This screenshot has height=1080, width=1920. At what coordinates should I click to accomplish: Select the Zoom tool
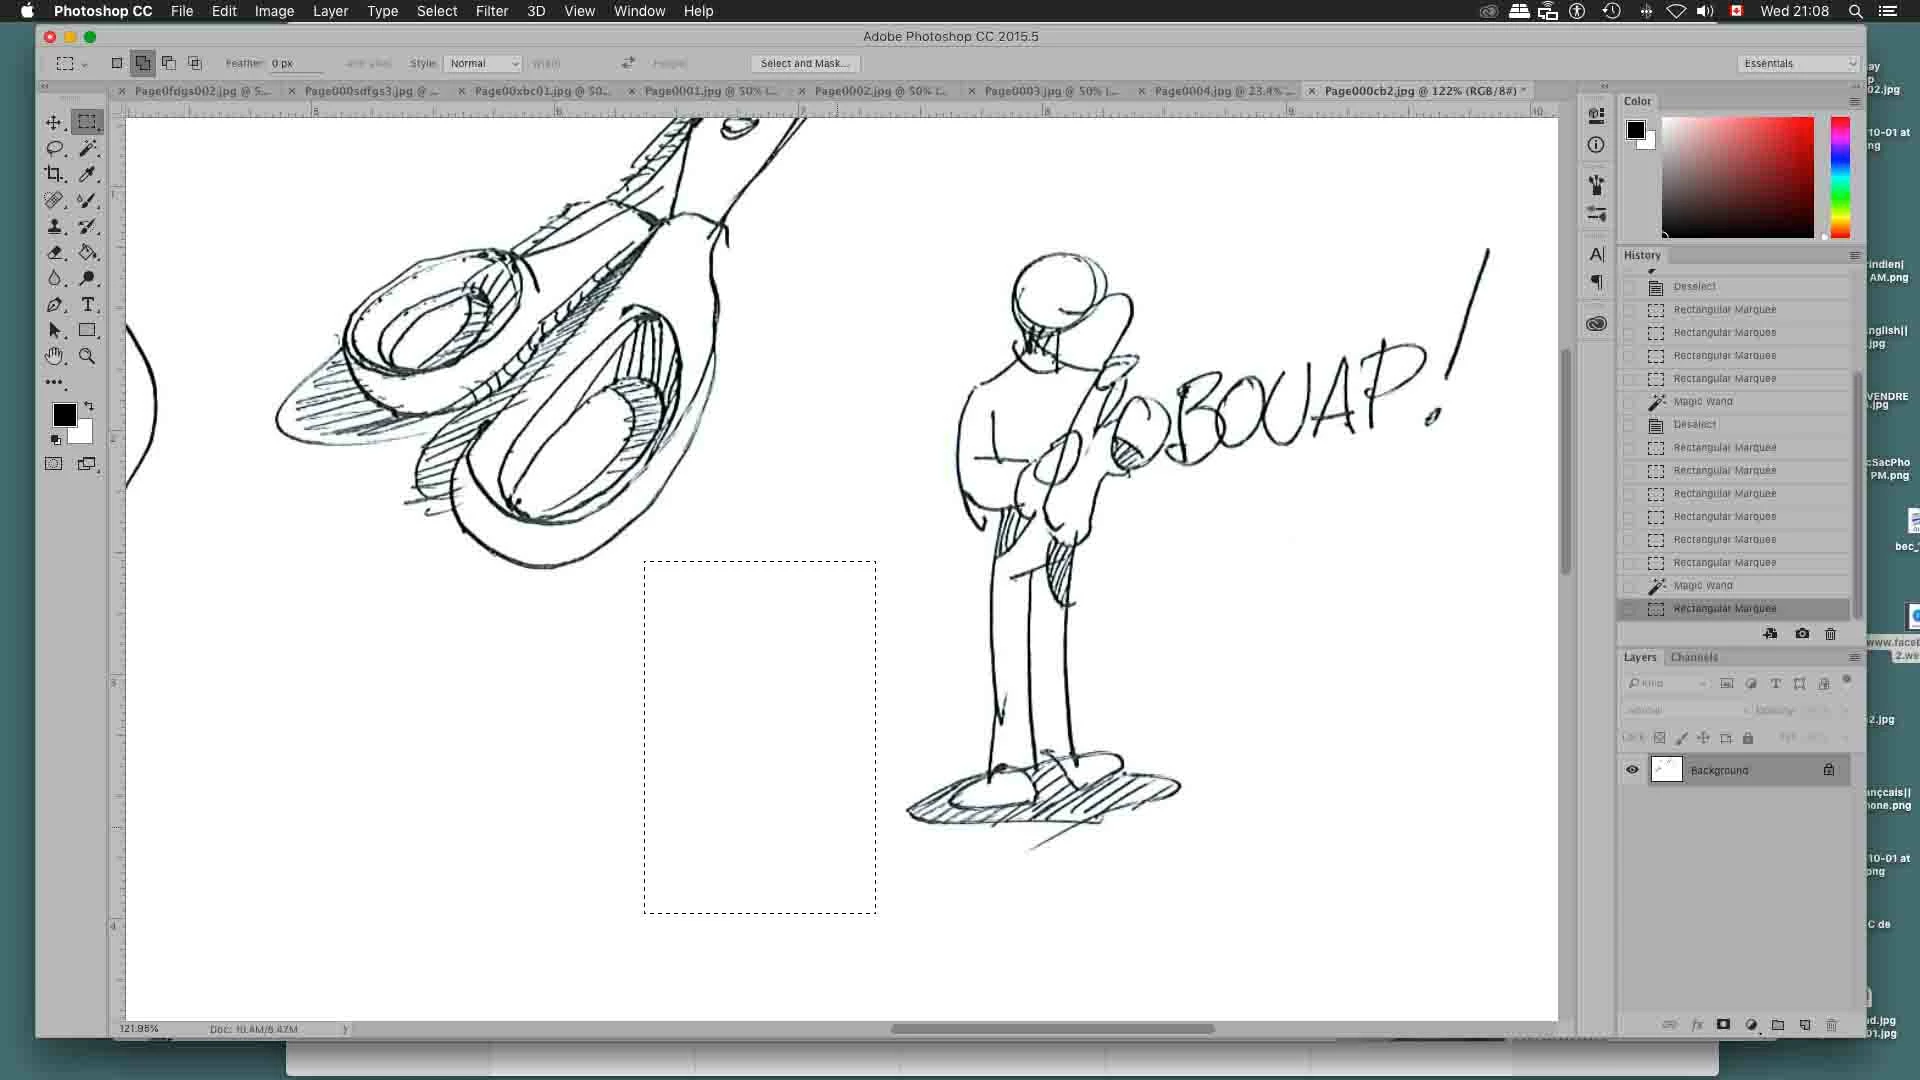point(88,356)
